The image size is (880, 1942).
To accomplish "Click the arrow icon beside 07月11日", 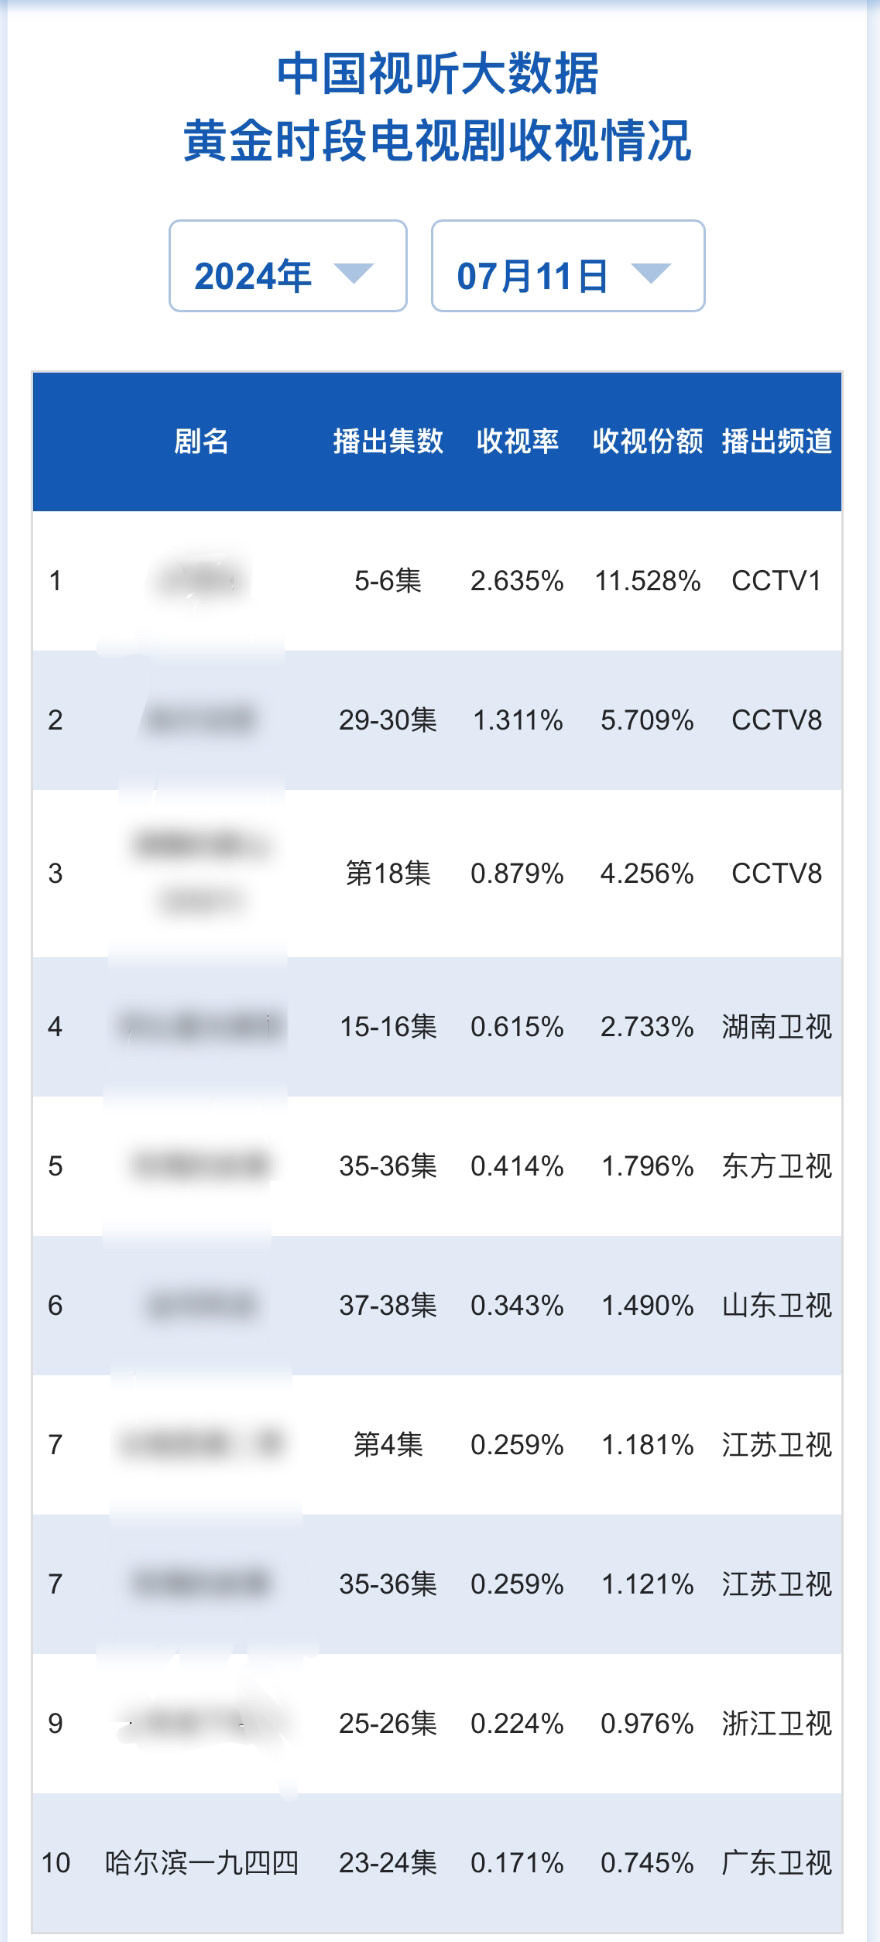I will pyautogui.click(x=651, y=273).
